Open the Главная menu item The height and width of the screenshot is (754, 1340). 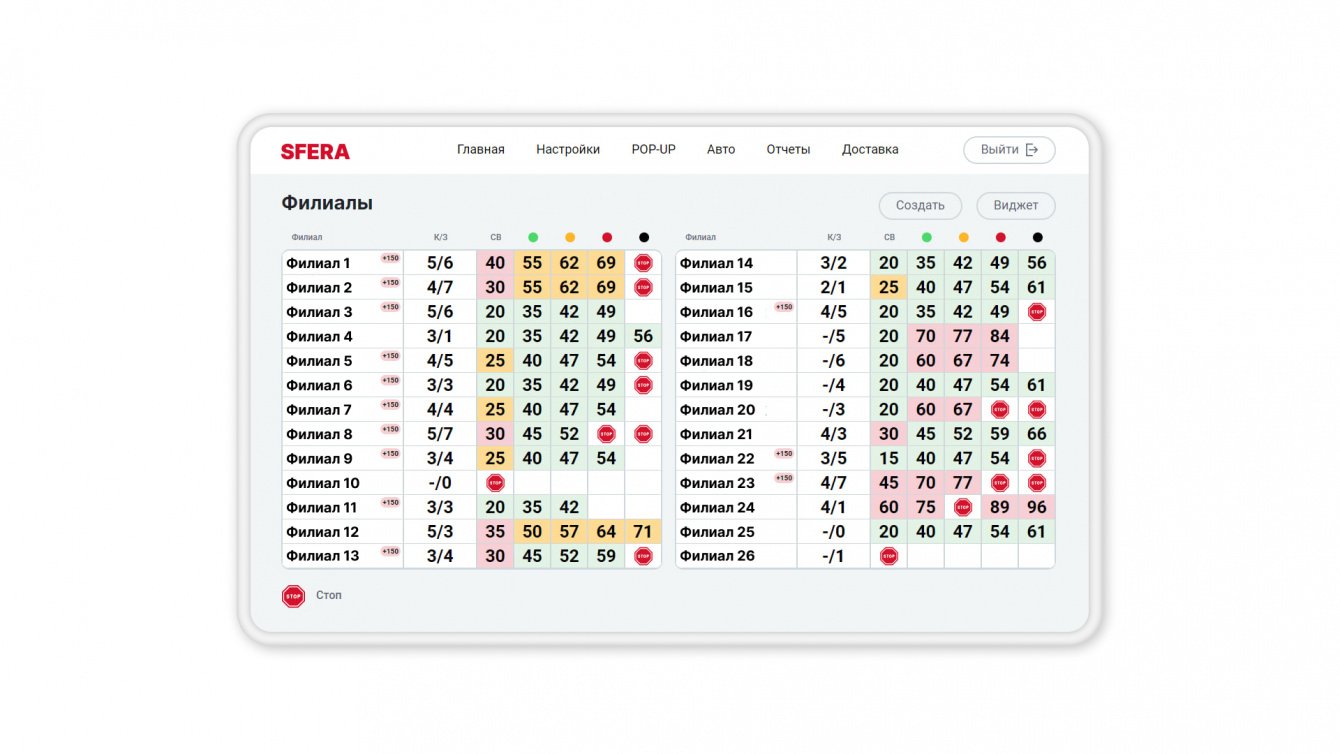481,150
